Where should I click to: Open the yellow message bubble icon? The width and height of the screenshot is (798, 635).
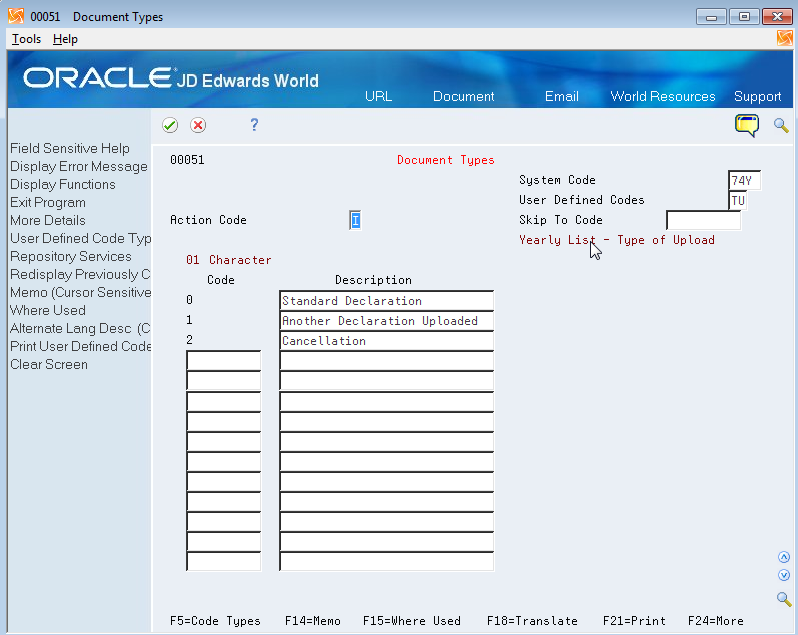[x=747, y=125]
